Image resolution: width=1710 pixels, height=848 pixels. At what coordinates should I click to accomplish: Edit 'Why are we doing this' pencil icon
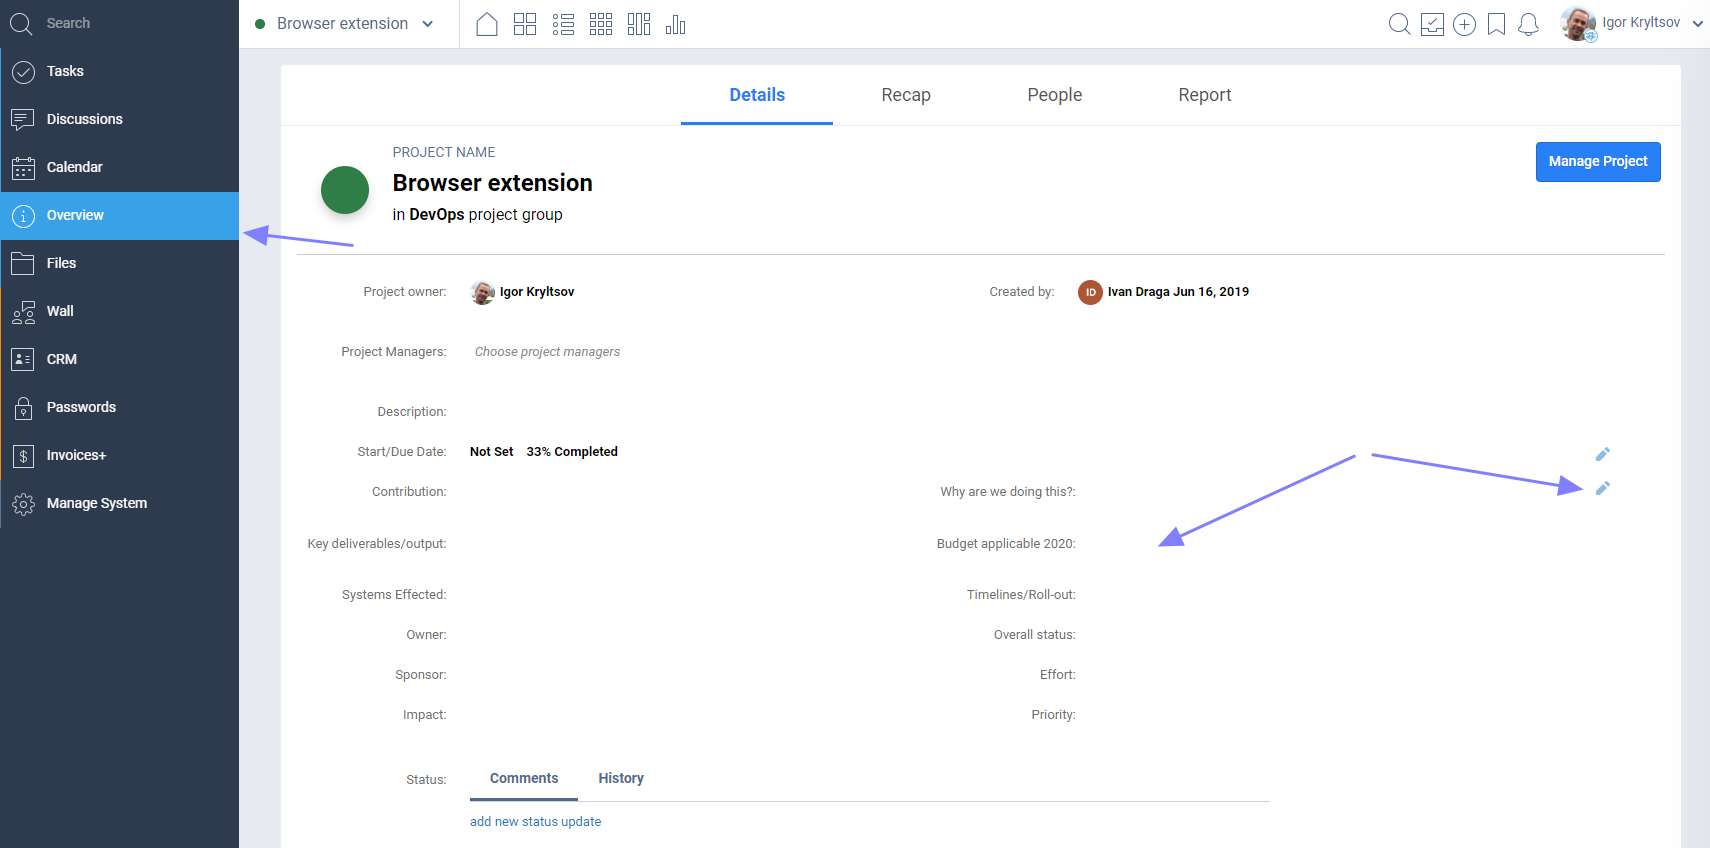[x=1602, y=488]
